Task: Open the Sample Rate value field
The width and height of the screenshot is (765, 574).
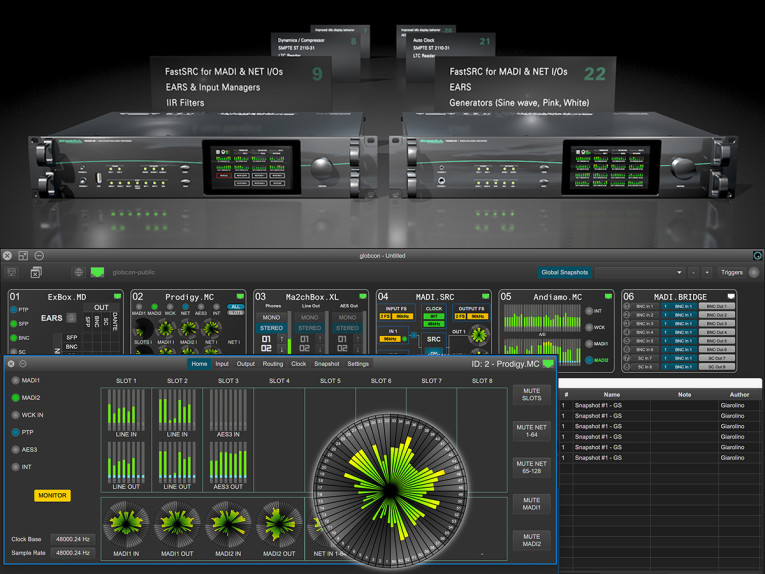Action: point(71,553)
